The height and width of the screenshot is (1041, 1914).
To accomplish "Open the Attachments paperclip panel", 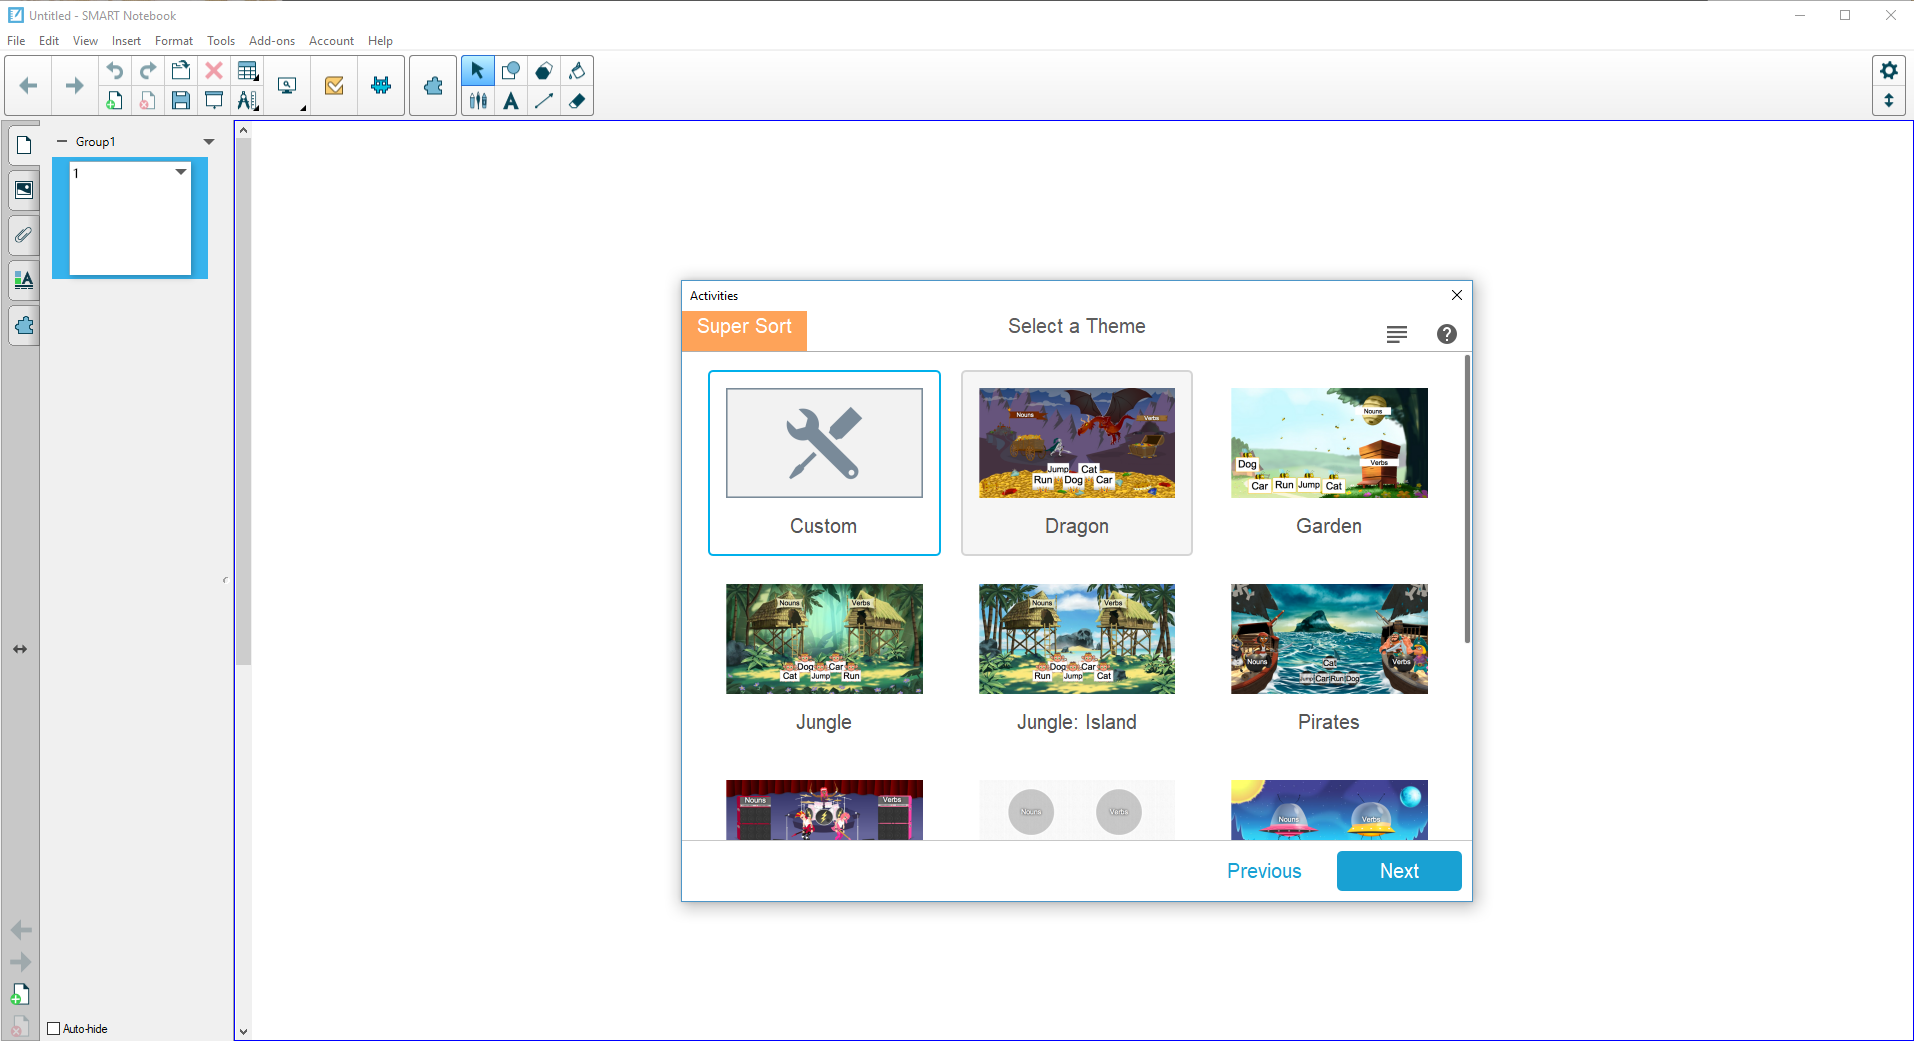I will pyautogui.click(x=23, y=235).
